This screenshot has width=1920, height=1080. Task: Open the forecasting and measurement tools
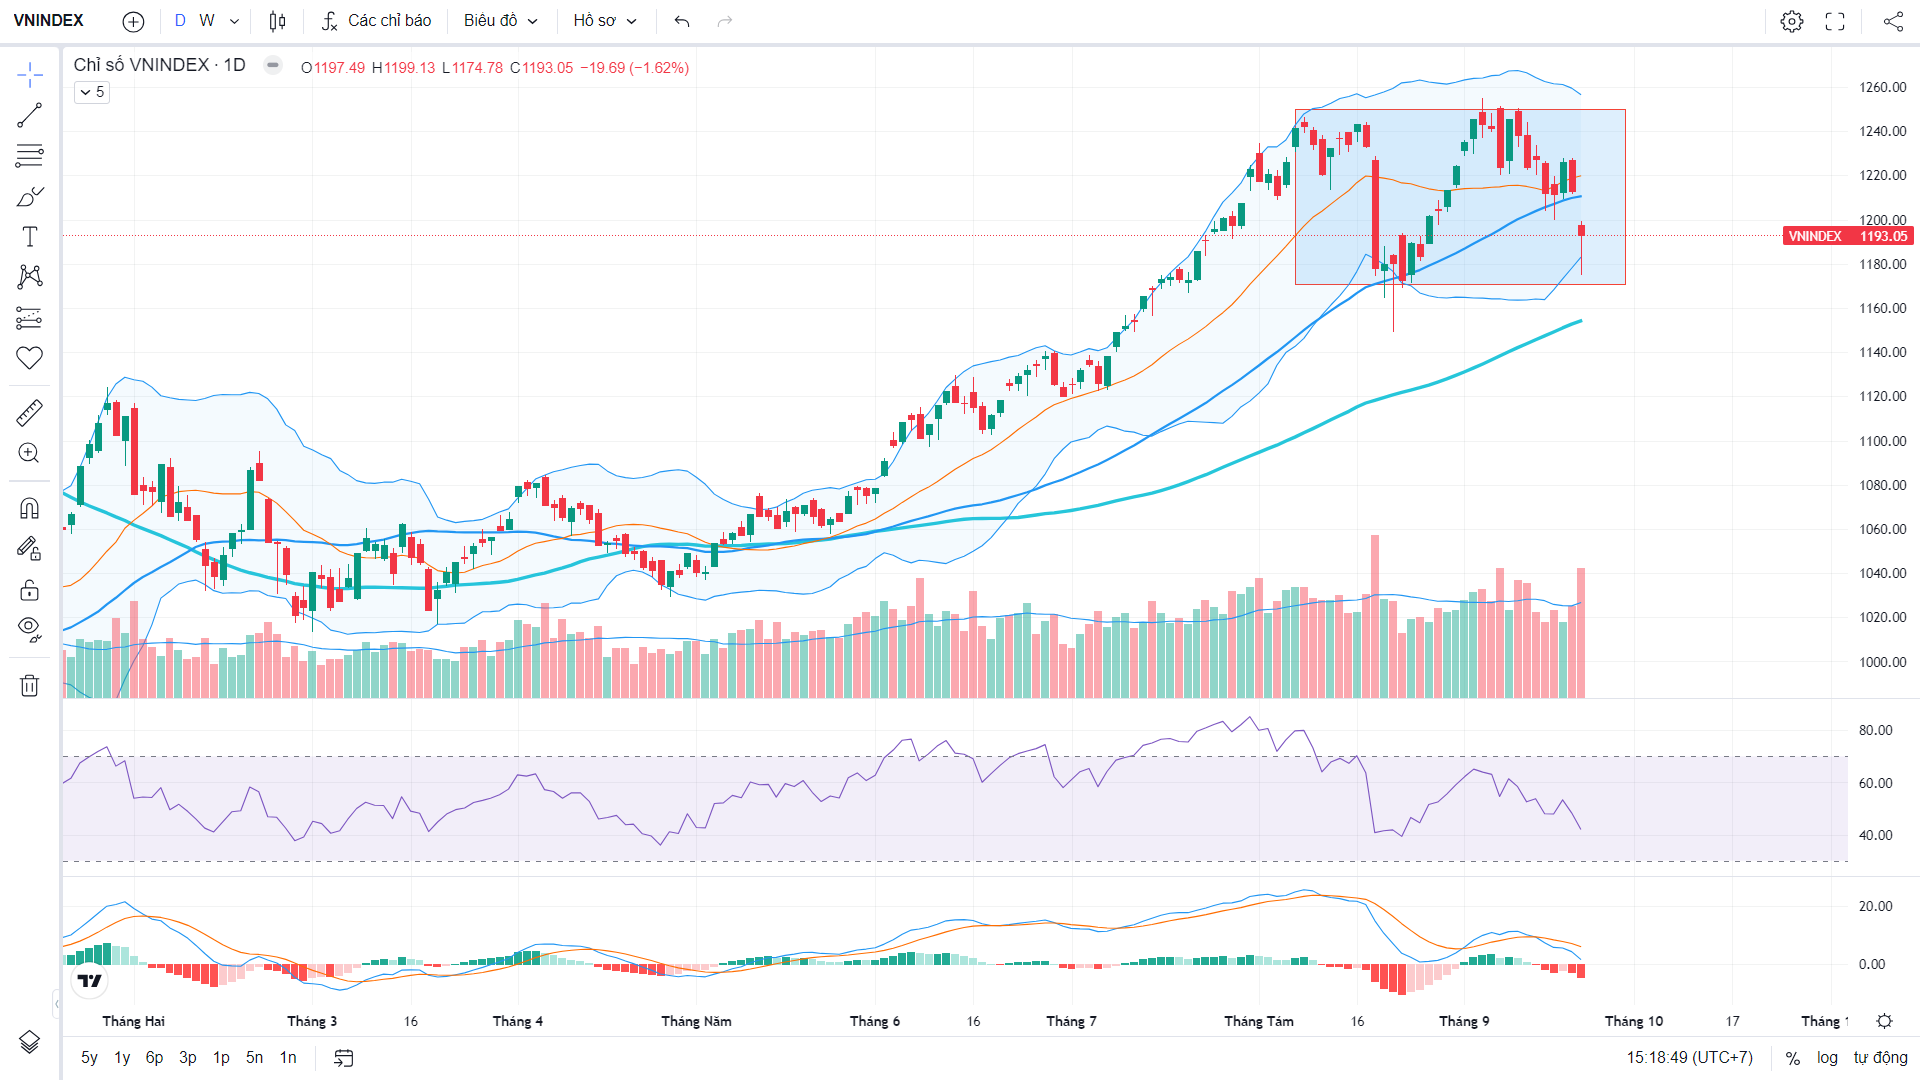click(30, 318)
